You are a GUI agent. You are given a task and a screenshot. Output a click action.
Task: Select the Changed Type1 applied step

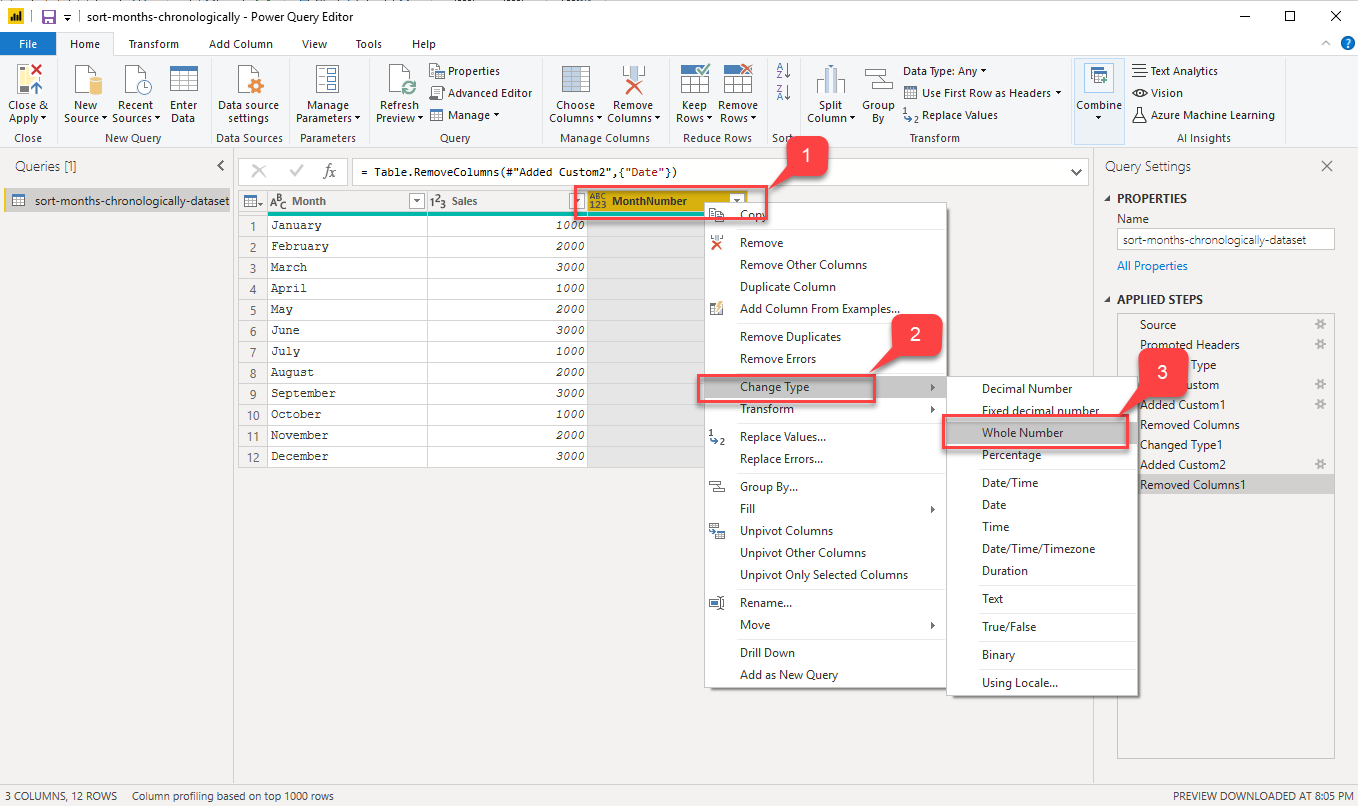click(1181, 445)
